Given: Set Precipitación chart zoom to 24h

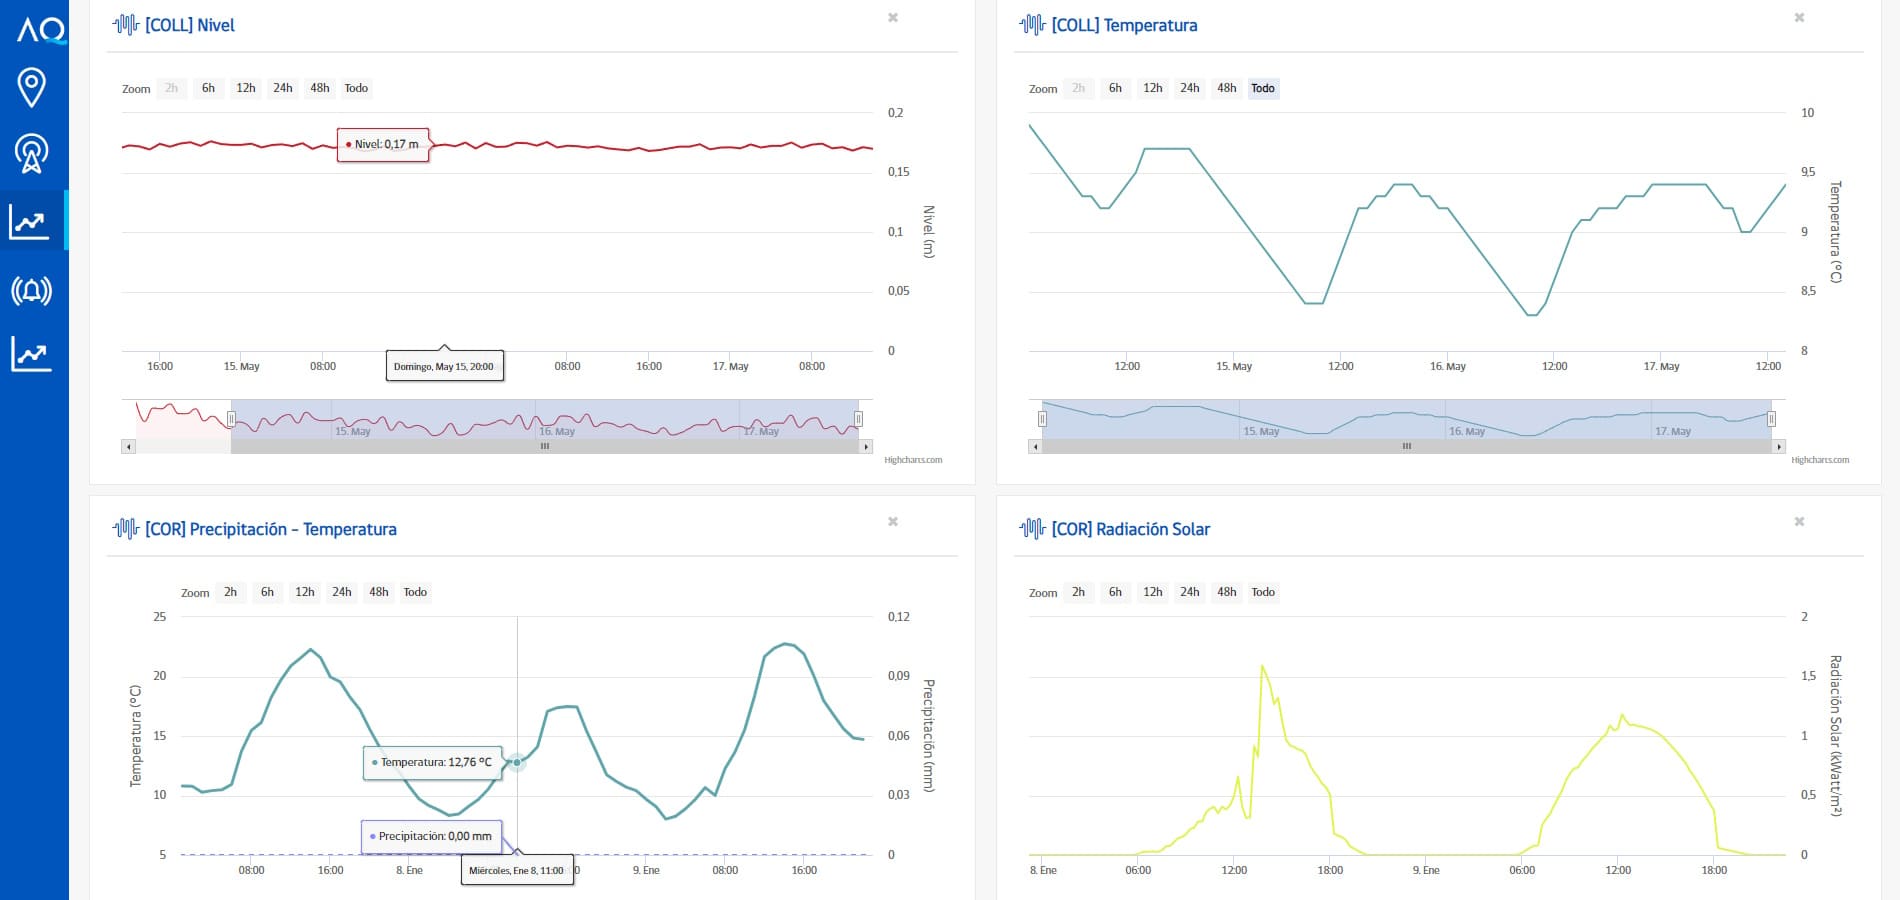Looking at the screenshot, I should [342, 592].
